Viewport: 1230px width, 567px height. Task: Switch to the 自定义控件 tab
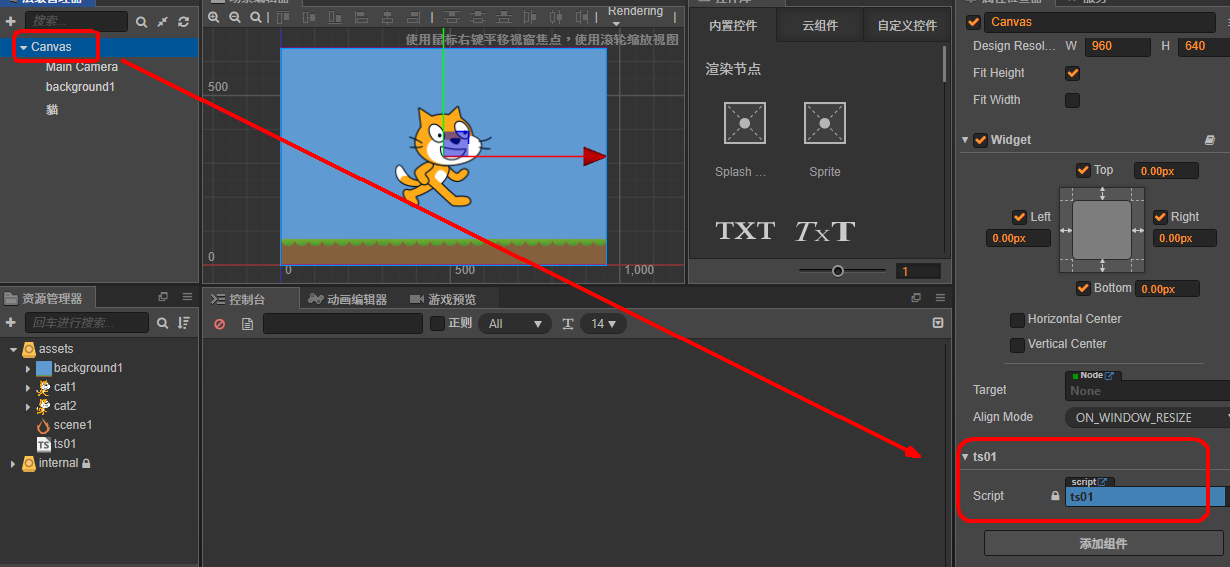click(907, 26)
